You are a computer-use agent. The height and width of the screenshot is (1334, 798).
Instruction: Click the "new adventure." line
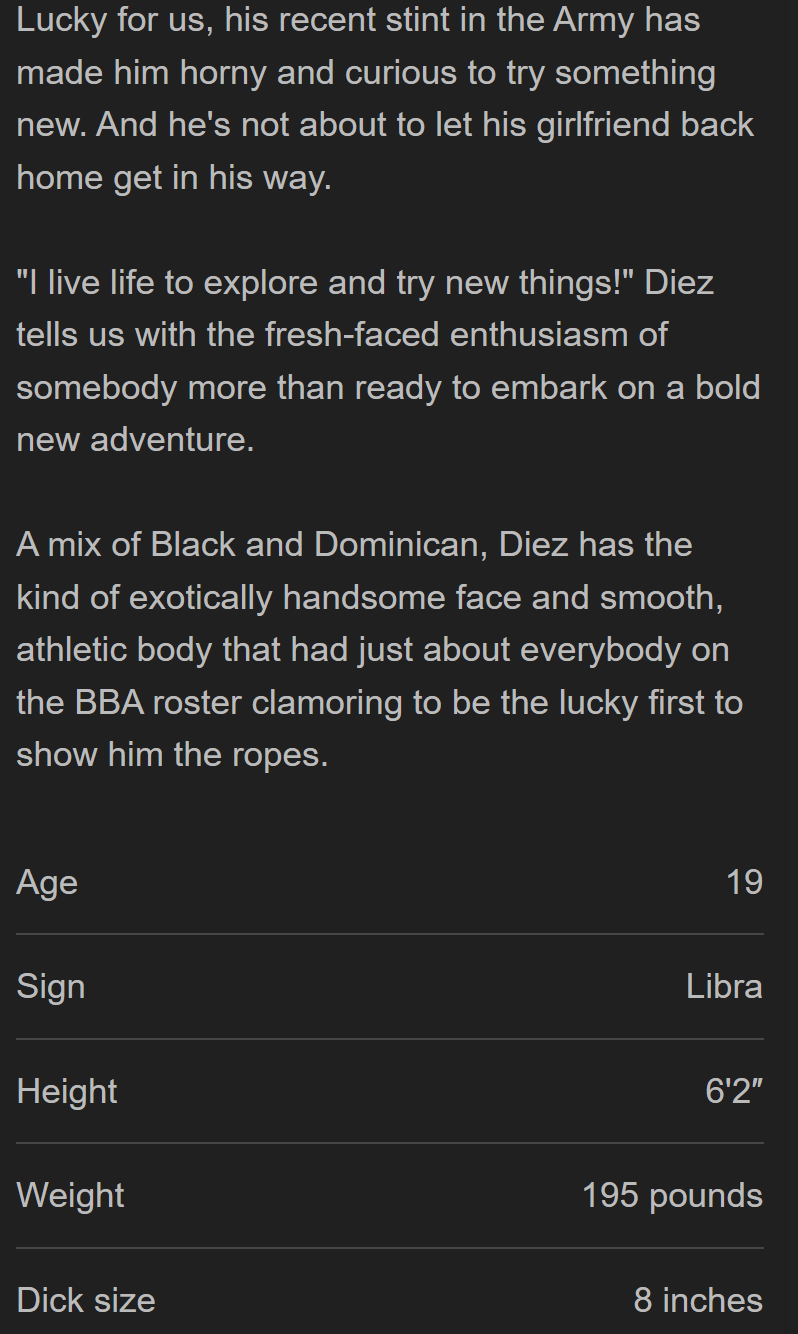(x=135, y=439)
